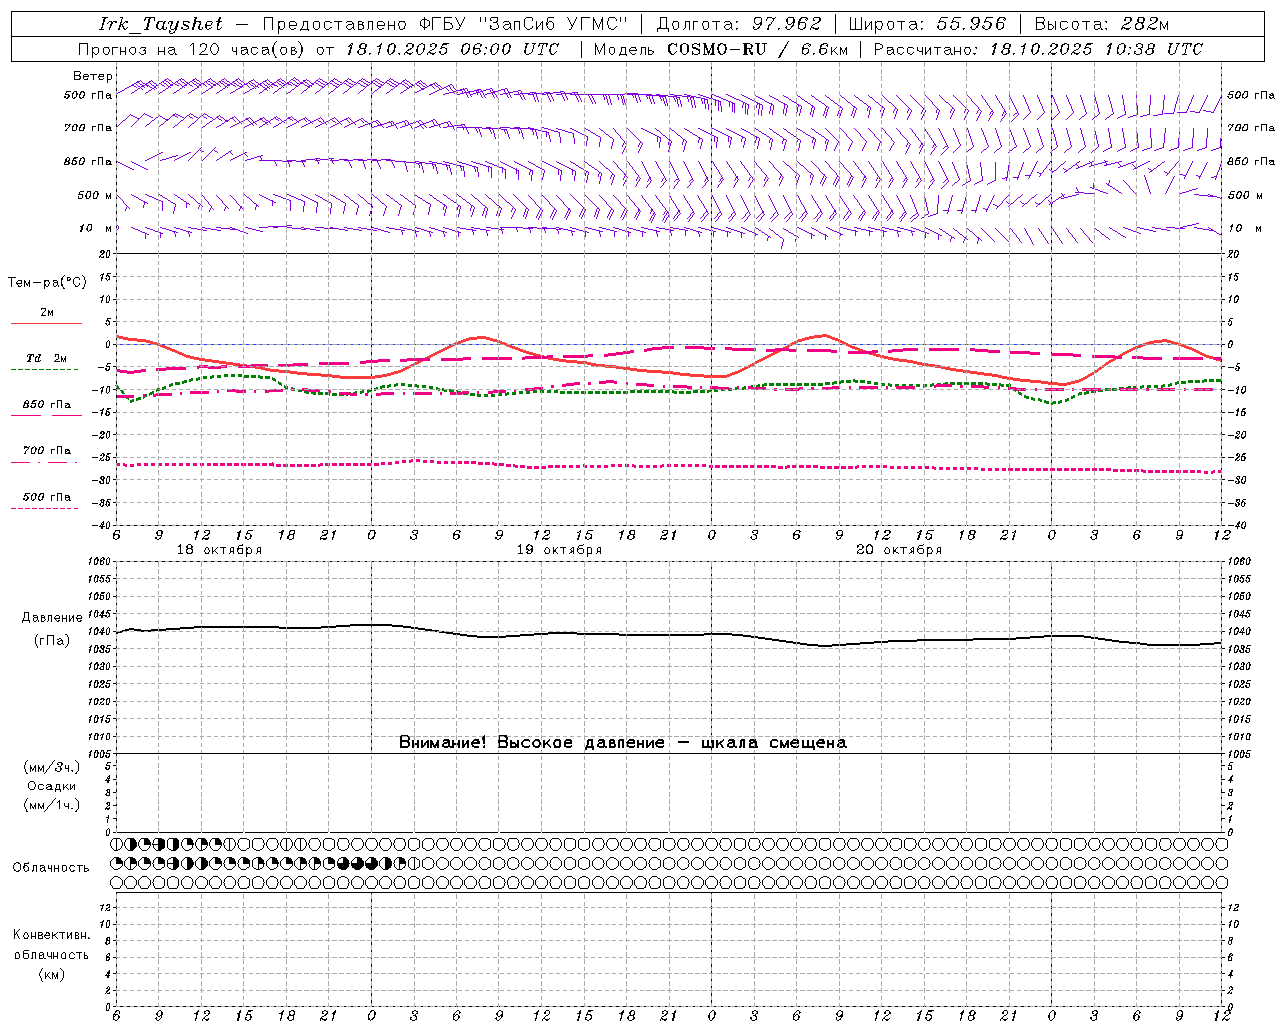Click the dashed line sample under Td 2м legend
The height and width of the screenshot is (1024, 1280).
[45, 369]
